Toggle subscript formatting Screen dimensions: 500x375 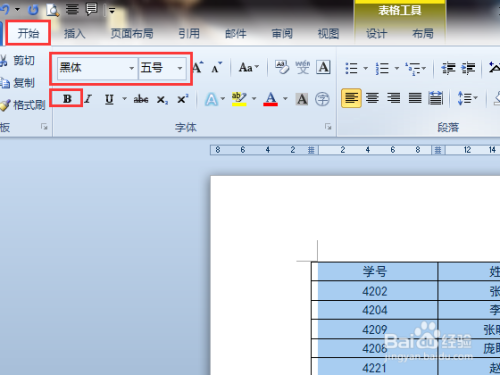(x=162, y=99)
